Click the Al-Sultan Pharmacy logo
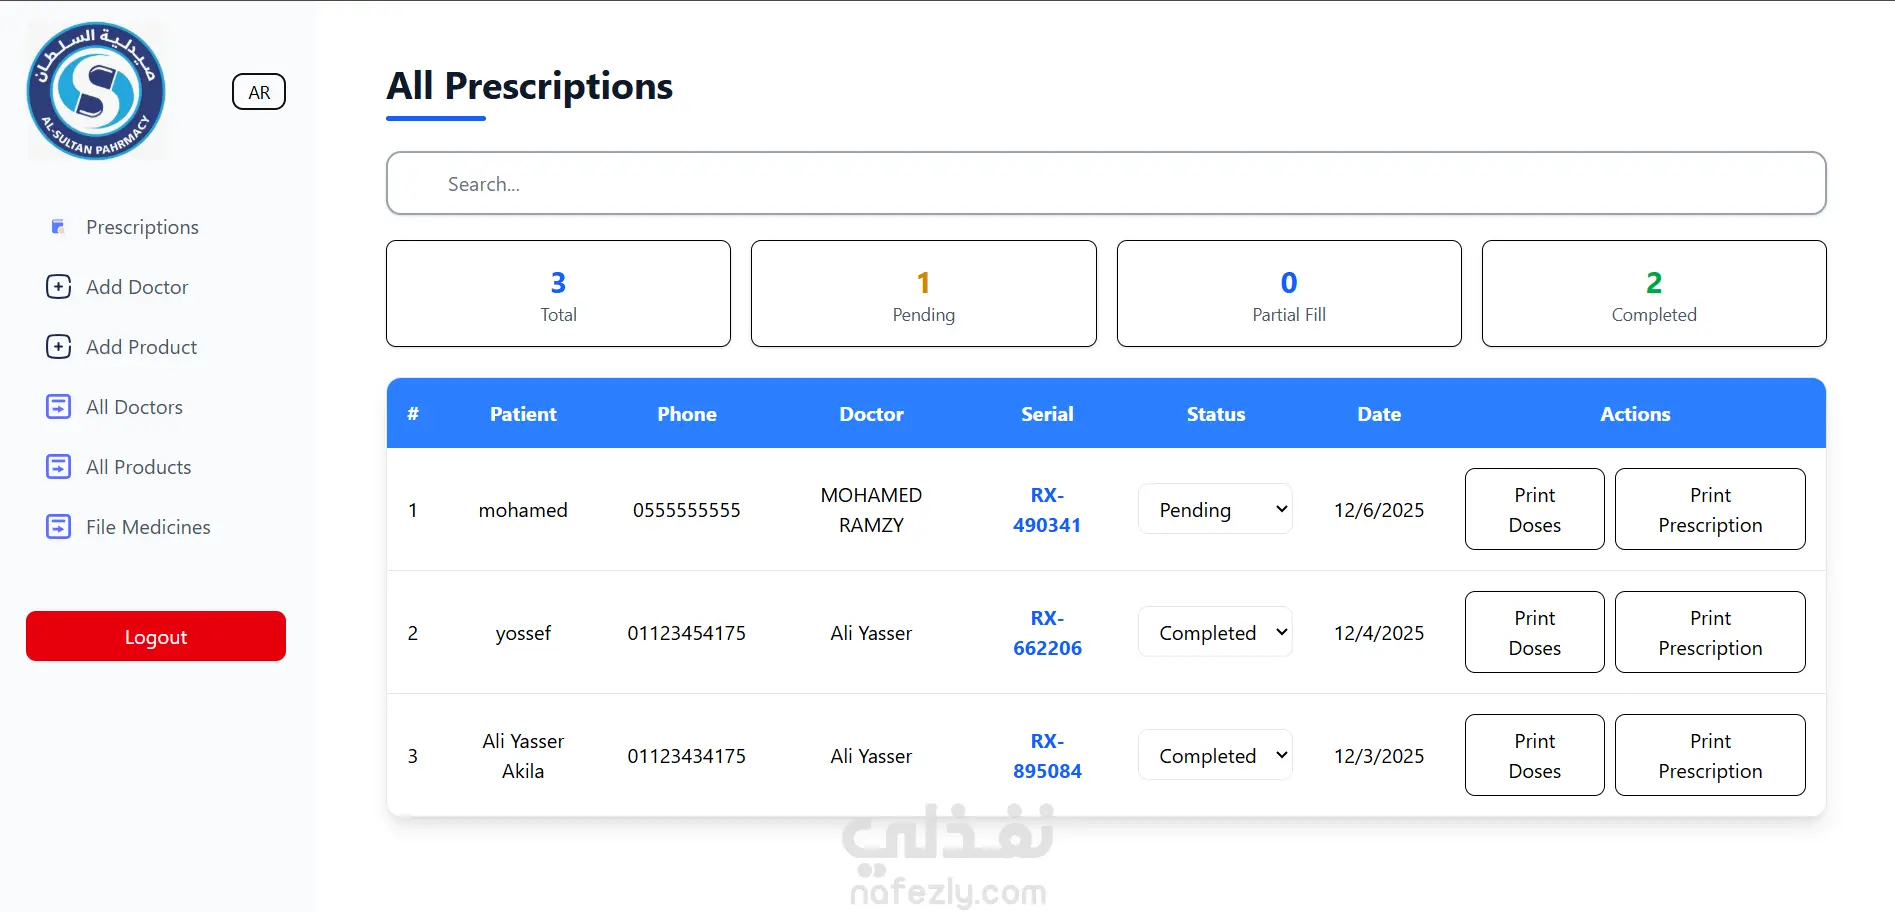1895x912 pixels. click(96, 91)
